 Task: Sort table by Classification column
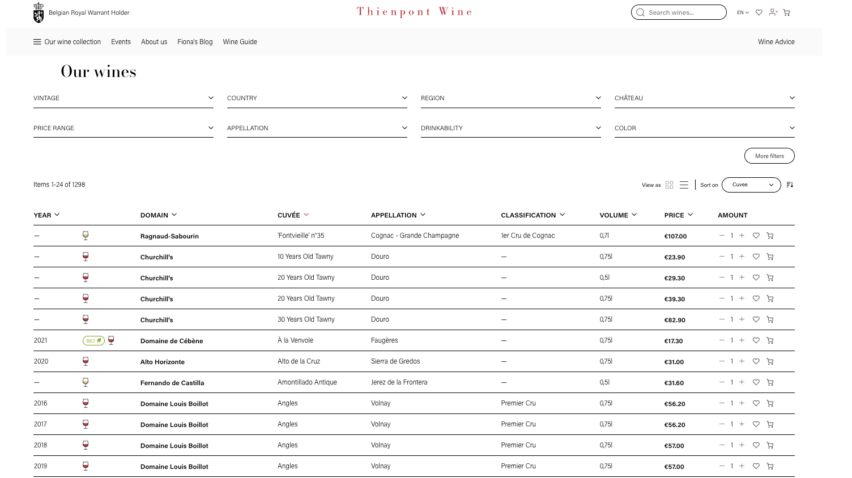click(532, 215)
